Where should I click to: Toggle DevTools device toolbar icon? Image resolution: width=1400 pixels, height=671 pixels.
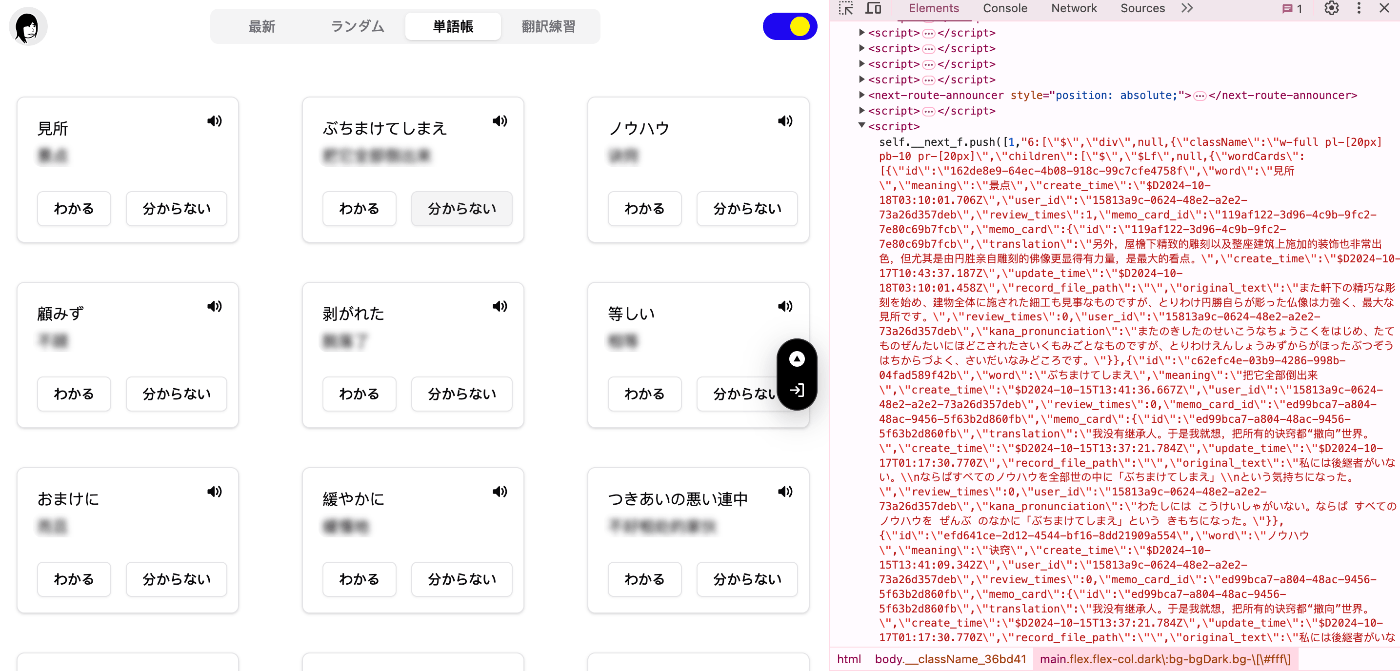tap(873, 8)
